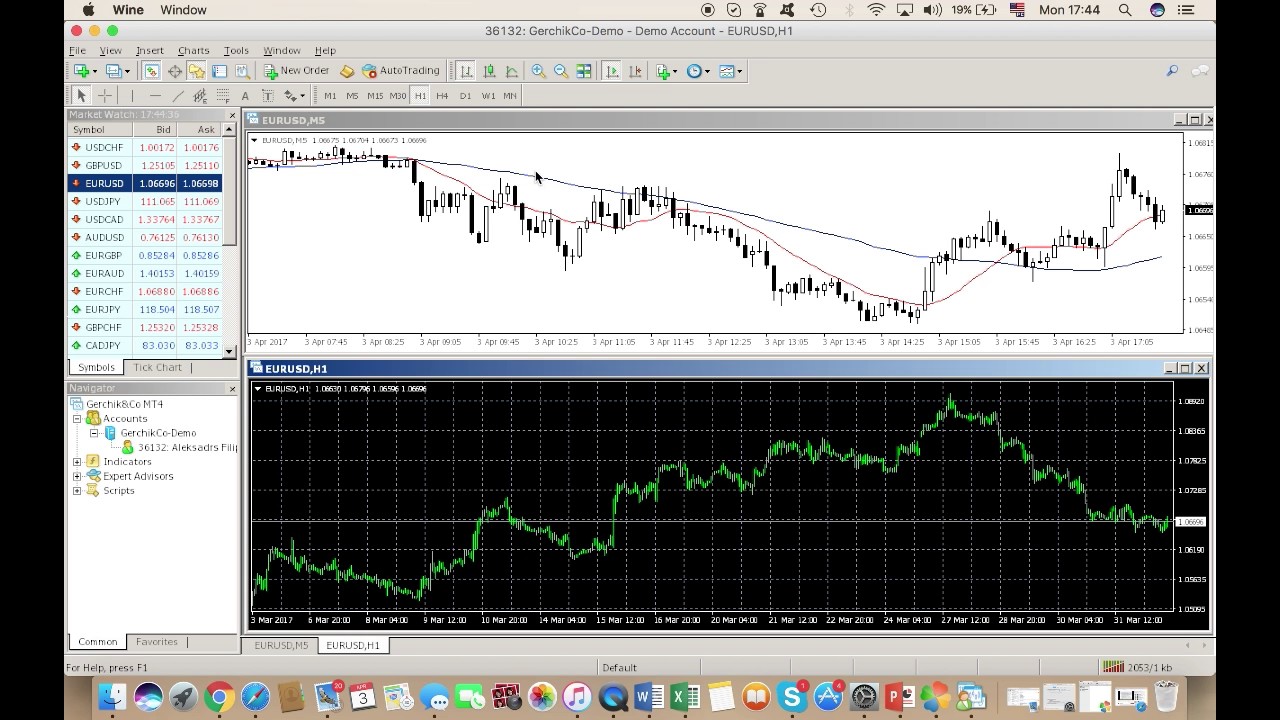This screenshot has width=1280, height=720.
Task: Select the Vertical Line drawing tool
Action: [132, 96]
